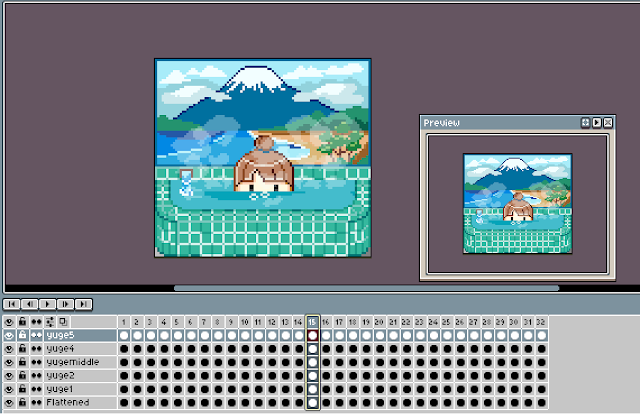
Task: Toggle all layers visibility in timeline header
Action: point(9,321)
